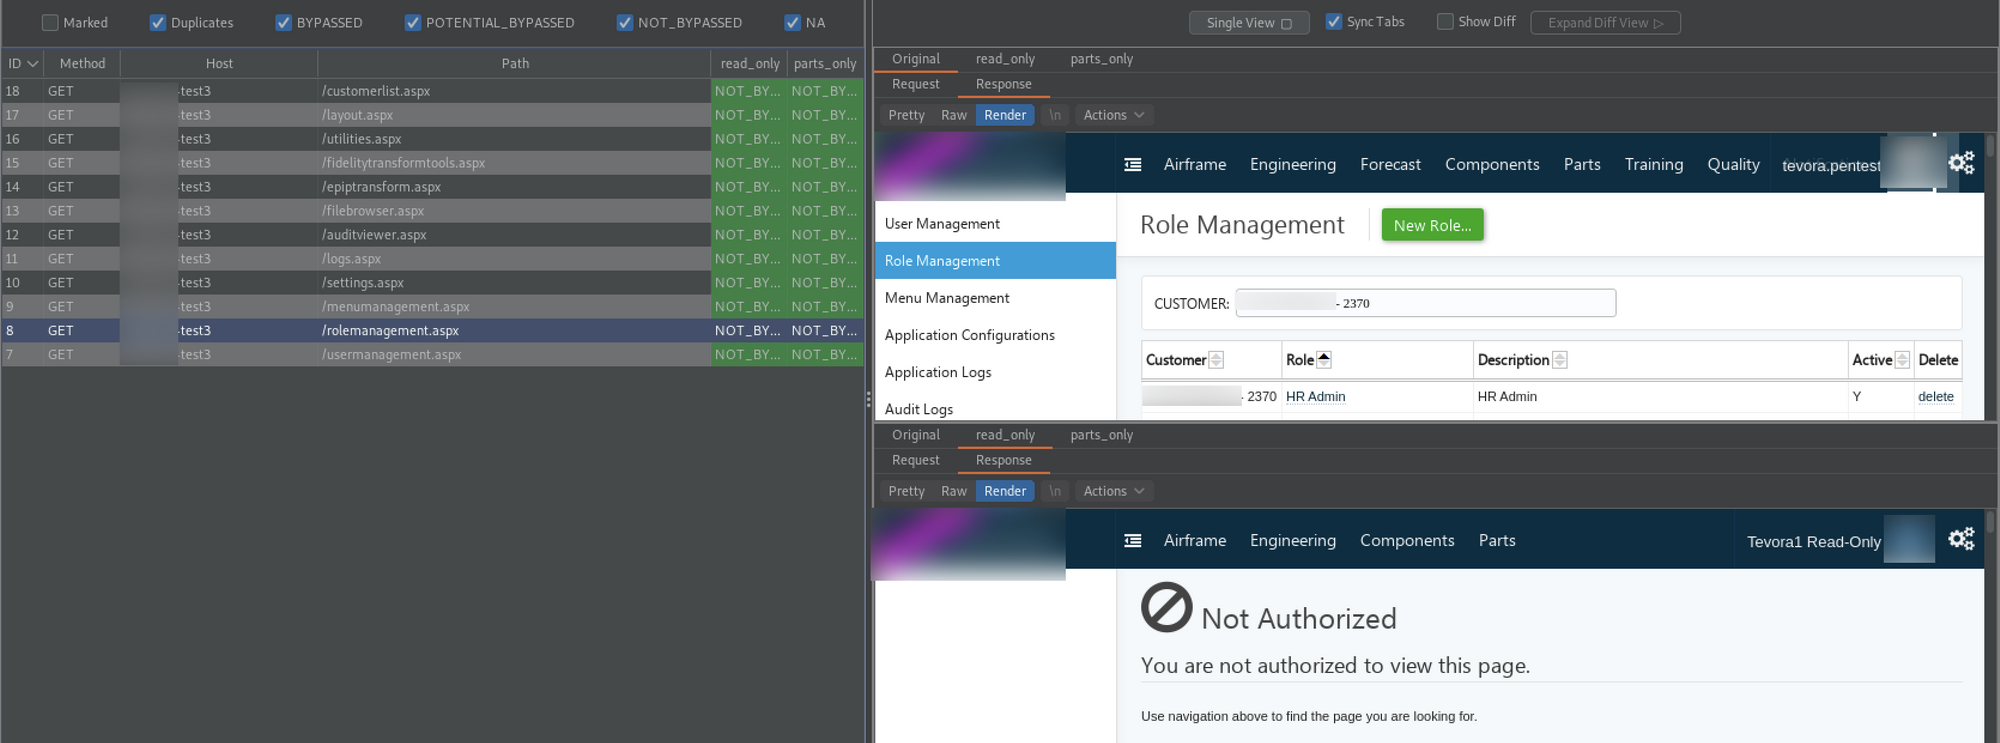Click the delete link for HR Admin role
This screenshot has height=743, width=2000.
[1935, 397]
